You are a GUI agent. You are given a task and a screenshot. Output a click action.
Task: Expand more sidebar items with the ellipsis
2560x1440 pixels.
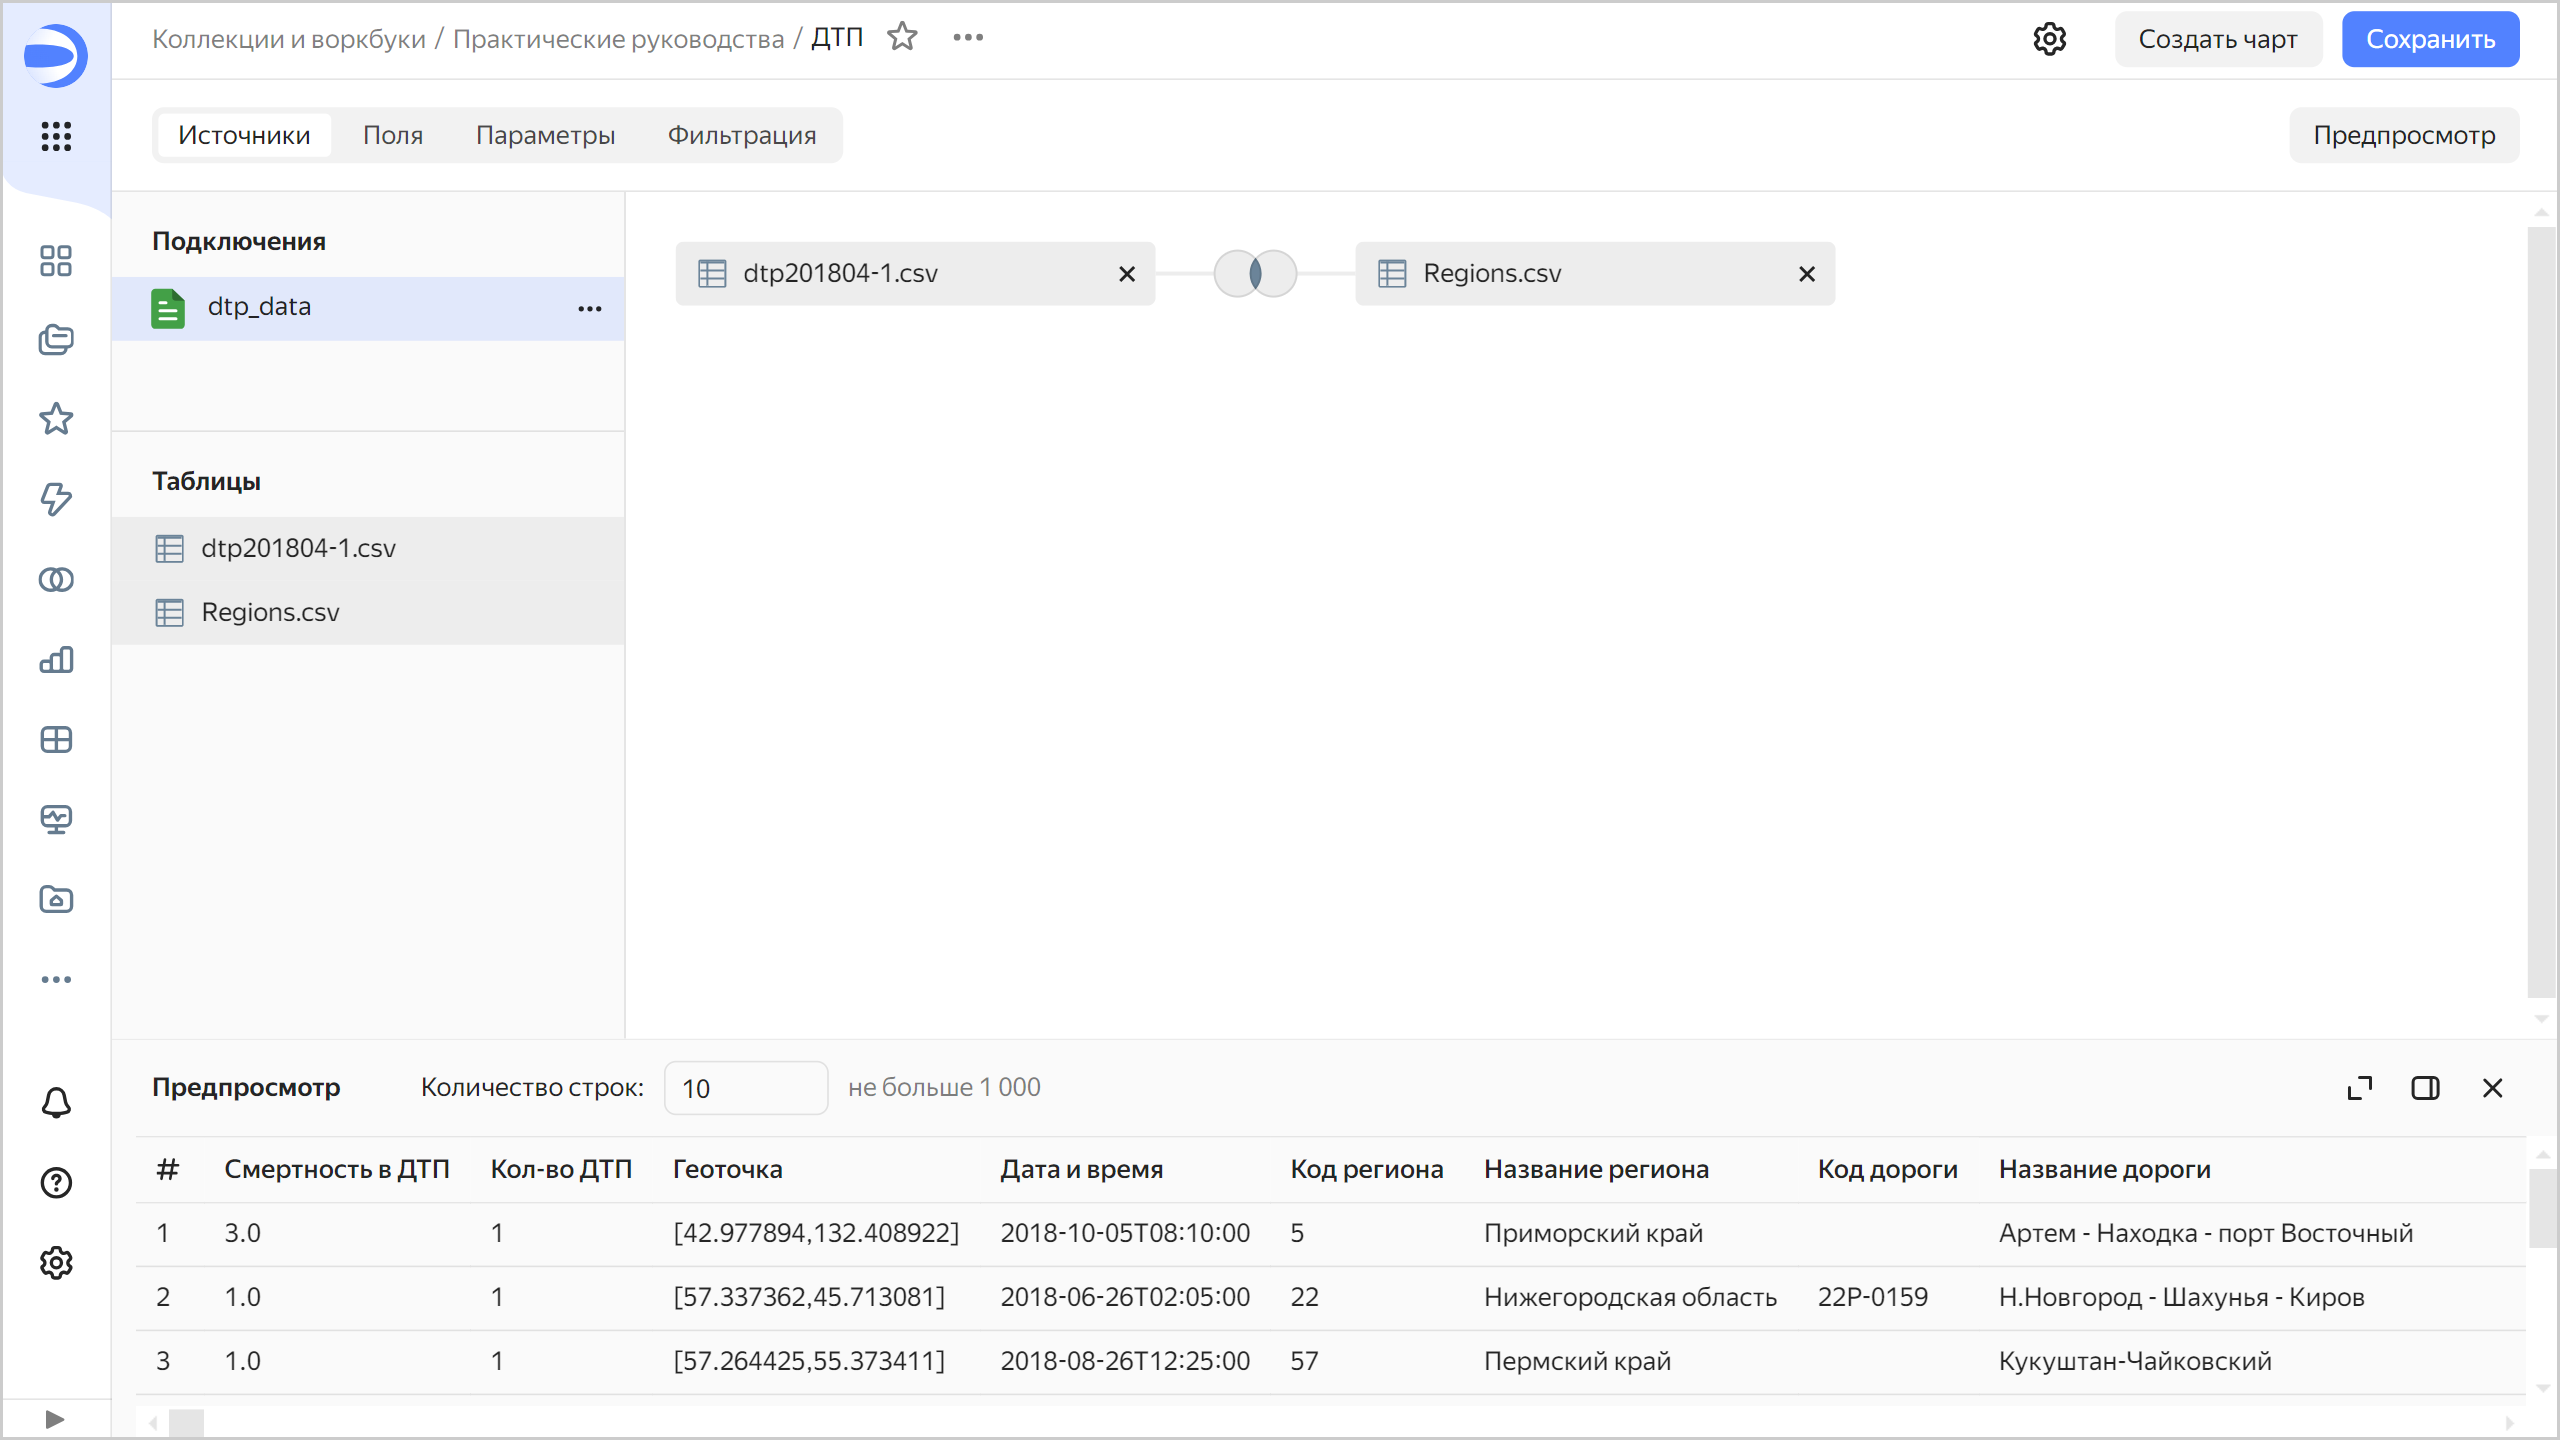(56, 979)
